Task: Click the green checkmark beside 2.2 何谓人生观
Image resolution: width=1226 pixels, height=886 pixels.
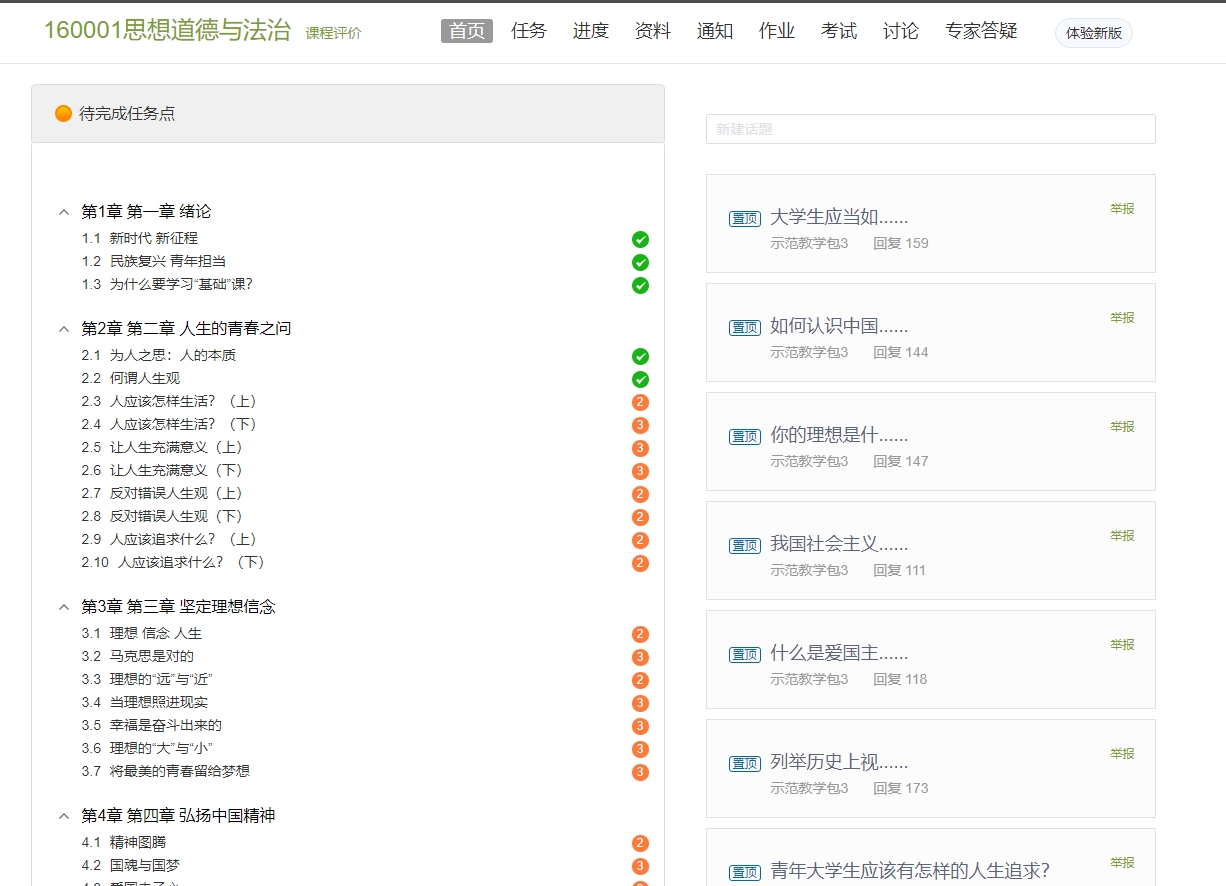Action: 640,380
